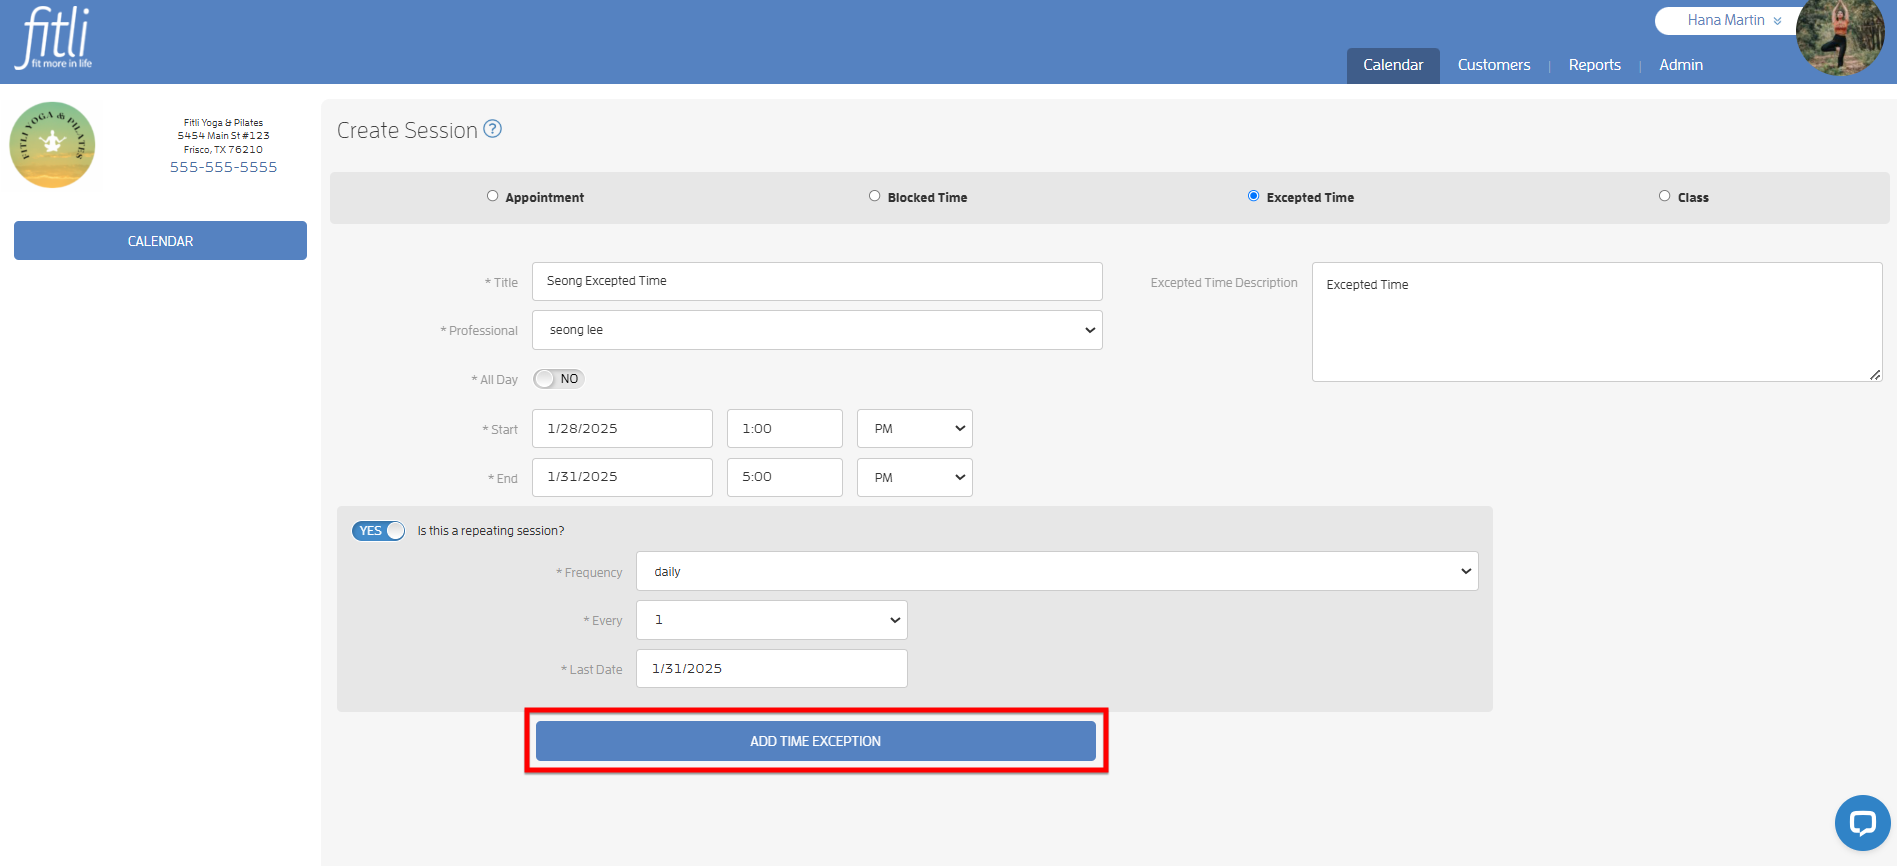
Task: Click the "Is this a repeating session?" label
Action: pyautogui.click(x=491, y=531)
